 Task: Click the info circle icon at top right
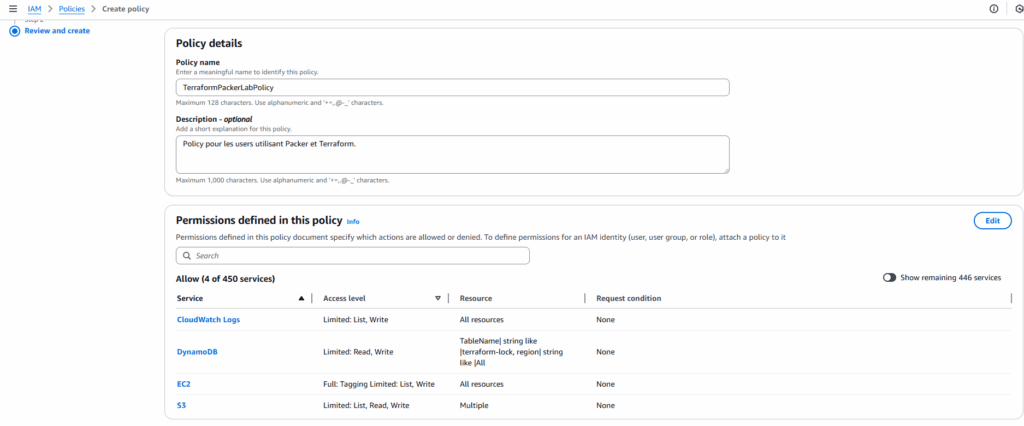coord(994,9)
